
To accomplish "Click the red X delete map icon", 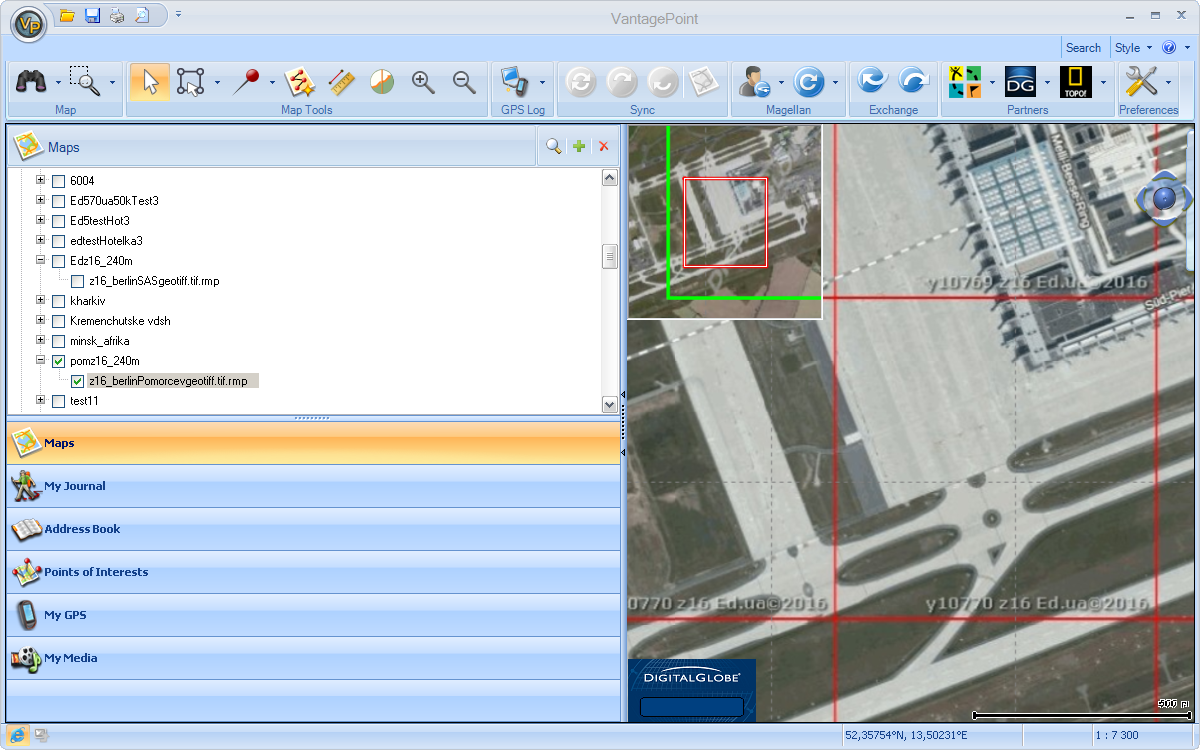I will pos(603,147).
